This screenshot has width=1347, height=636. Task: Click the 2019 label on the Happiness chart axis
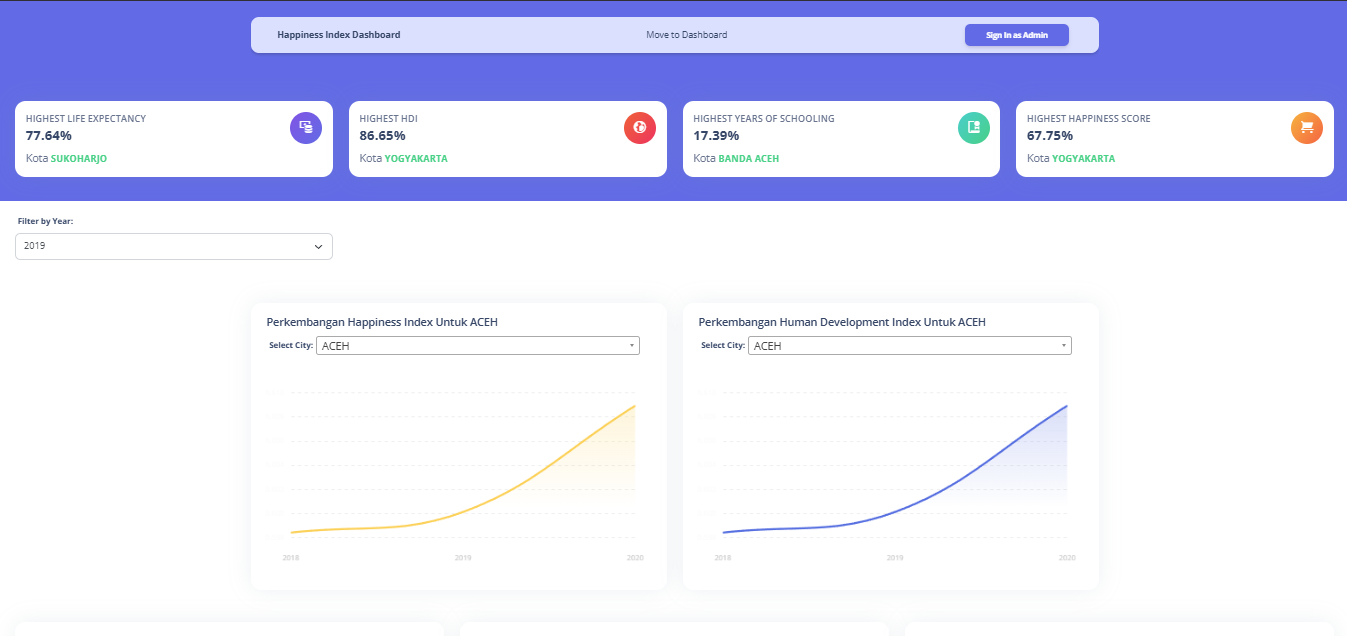pos(462,557)
